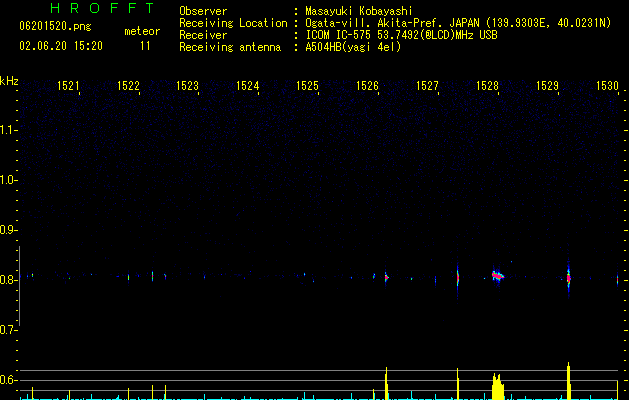Click the 1528 time axis marker
This screenshot has width=629, height=400.
(x=487, y=86)
